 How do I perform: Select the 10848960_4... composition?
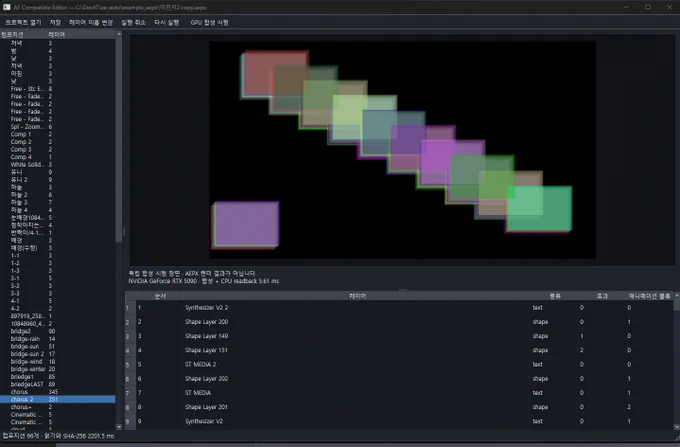pos(58,324)
